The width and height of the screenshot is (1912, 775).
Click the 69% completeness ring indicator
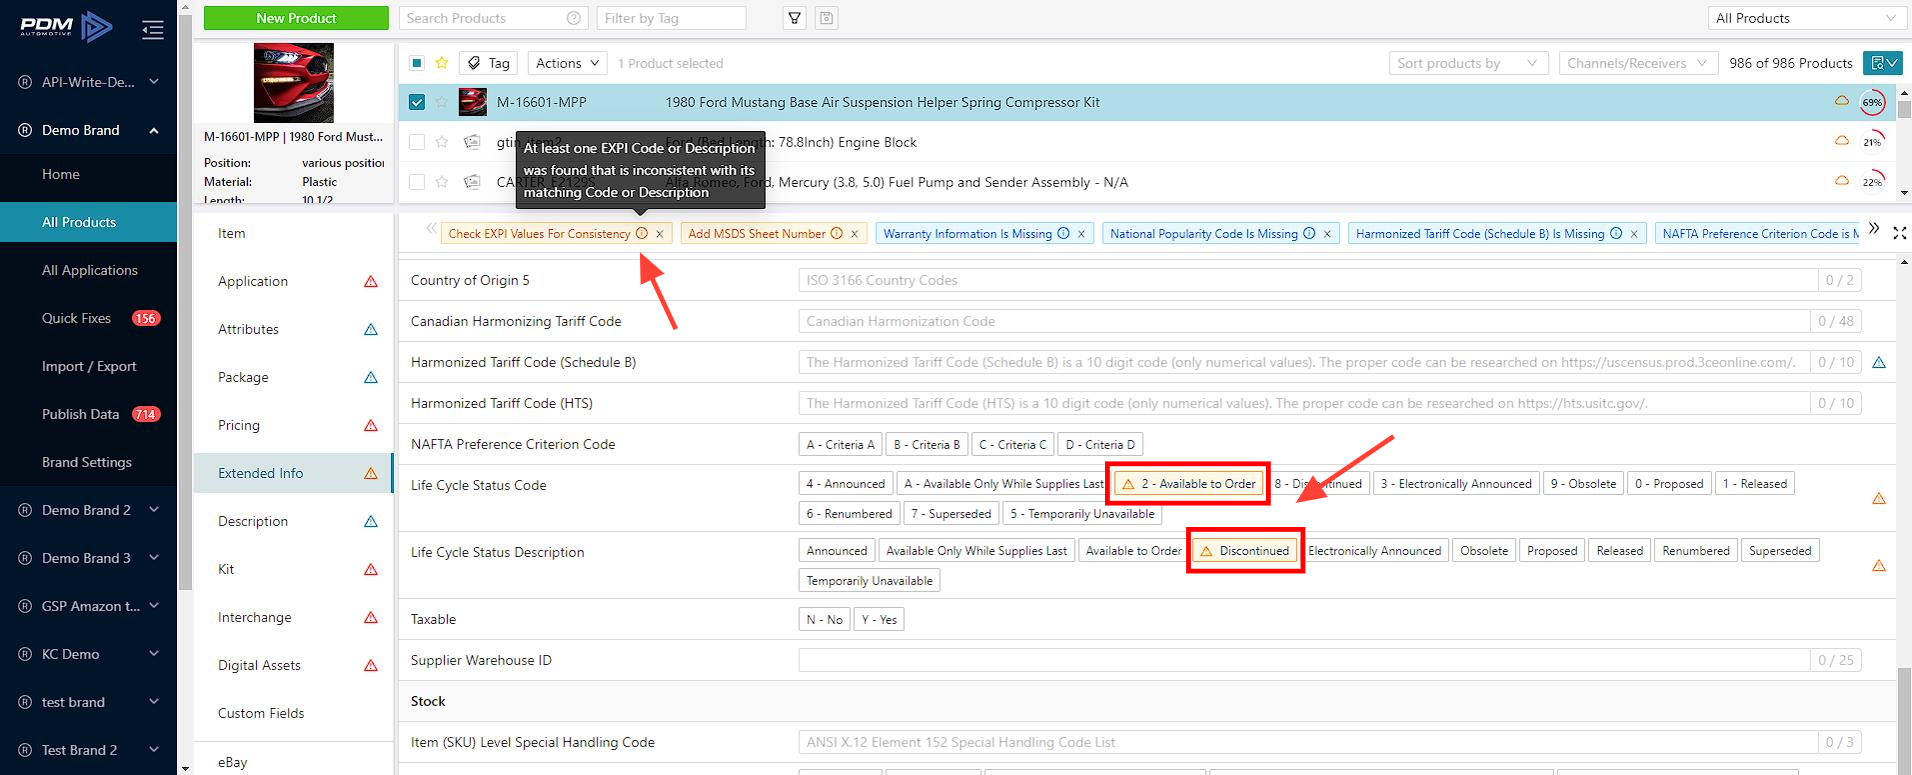tap(1872, 102)
